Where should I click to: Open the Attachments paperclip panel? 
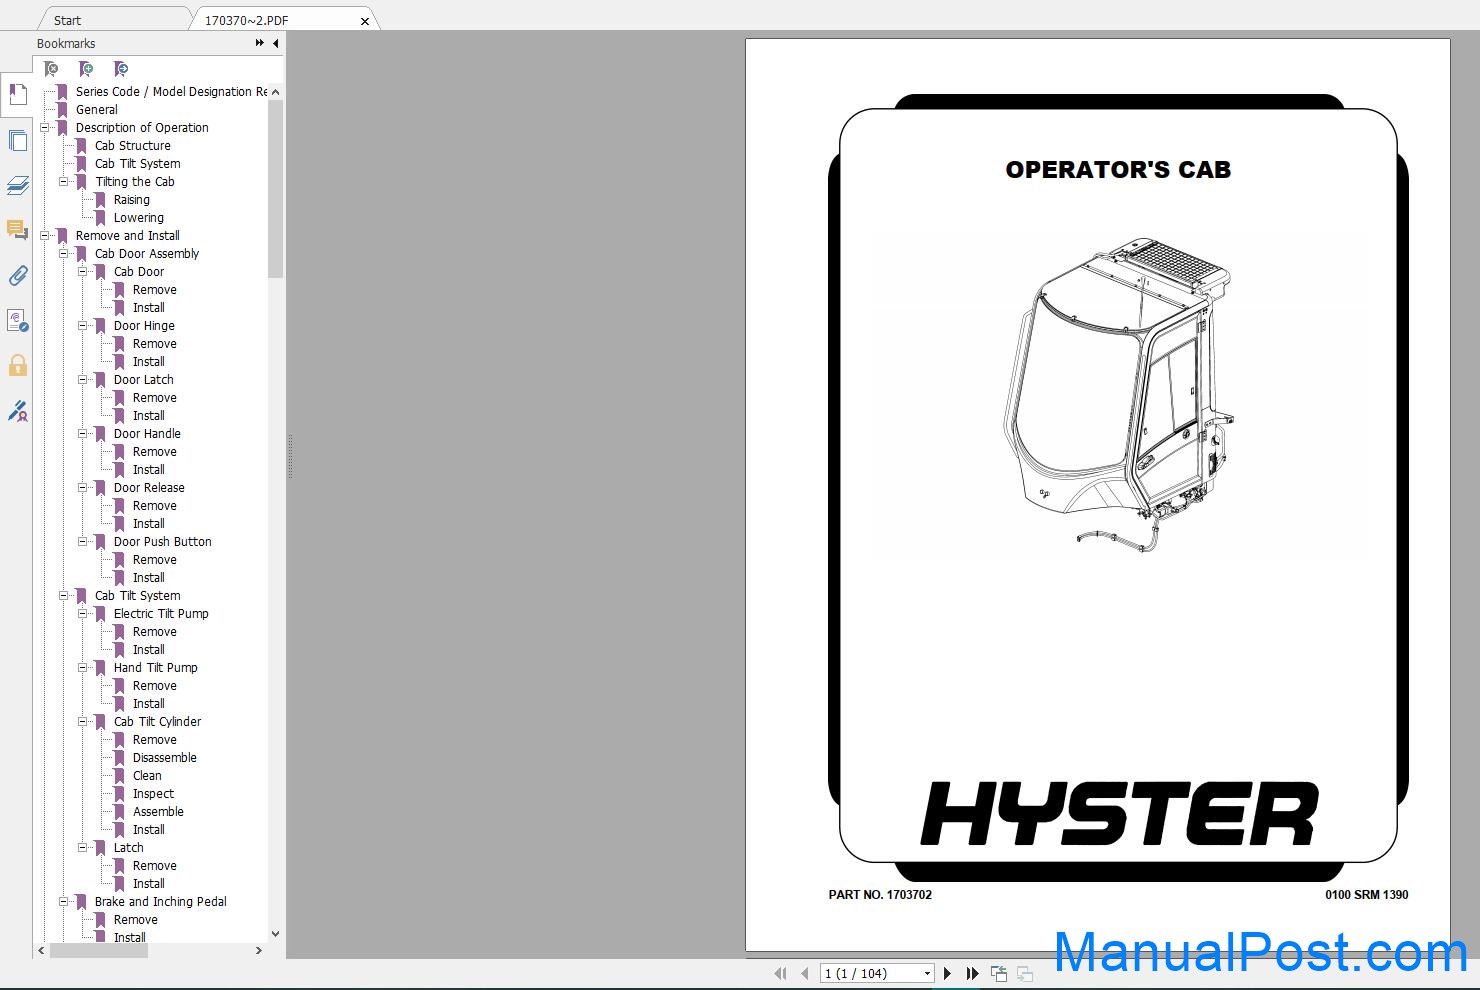point(17,275)
